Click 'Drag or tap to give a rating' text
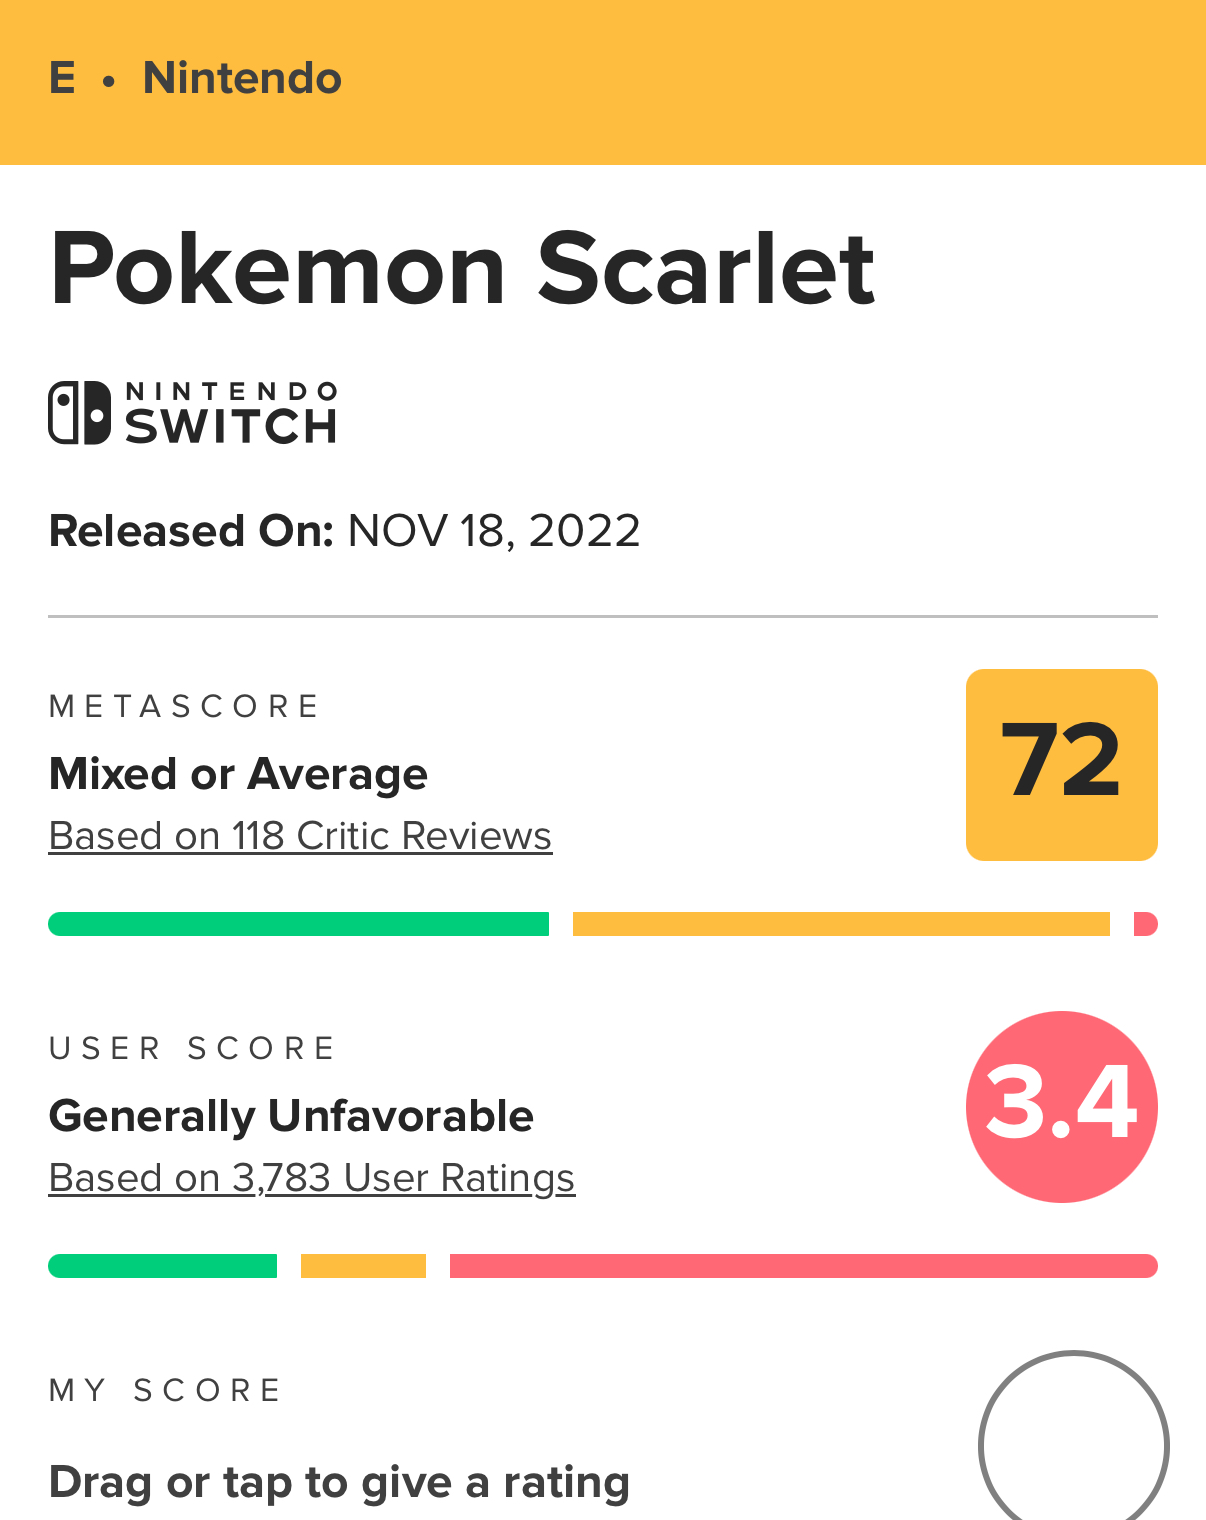1206x1520 pixels. (x=339, y=1482)
